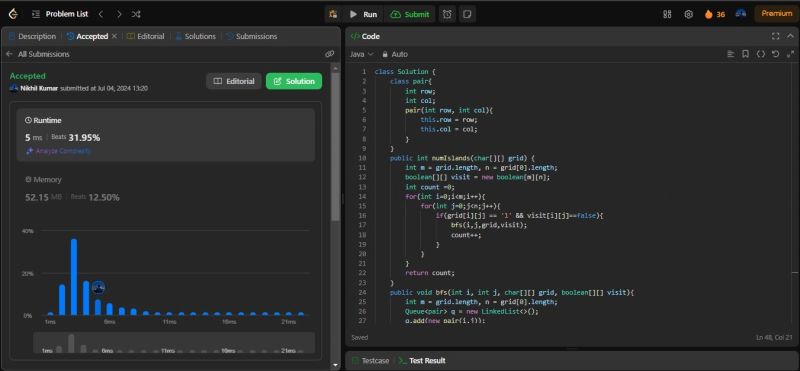The image size is (800, 371).
Task: Select the Runtime stats card
Action: (x=166, y=135)
